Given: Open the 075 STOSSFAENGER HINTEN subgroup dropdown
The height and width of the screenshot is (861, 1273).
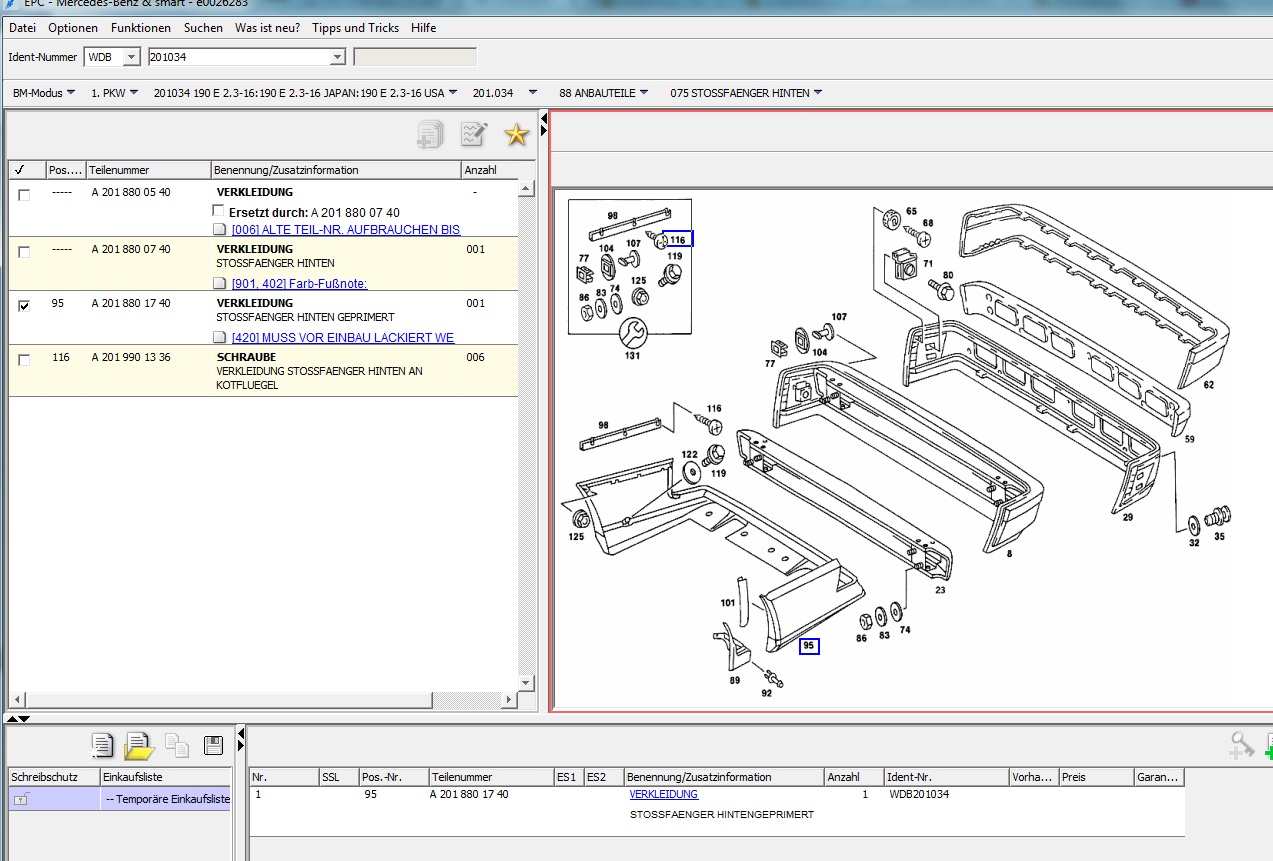Looking at the screenshot, I should 746,93.
